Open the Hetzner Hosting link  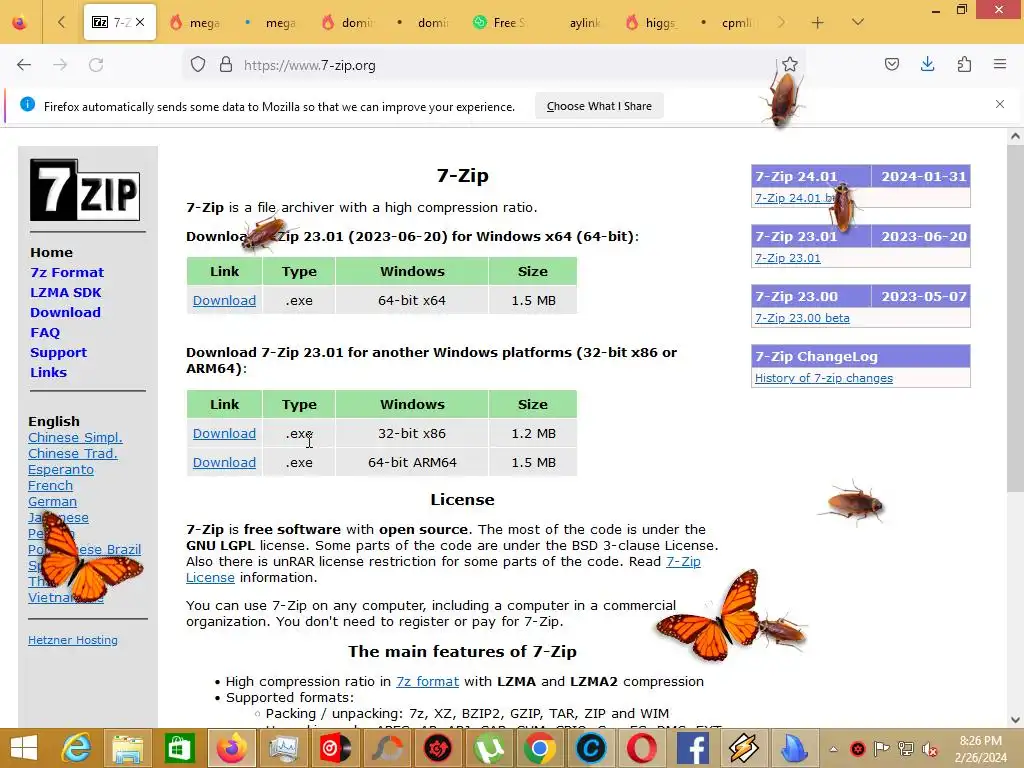[x=72, y=640]
